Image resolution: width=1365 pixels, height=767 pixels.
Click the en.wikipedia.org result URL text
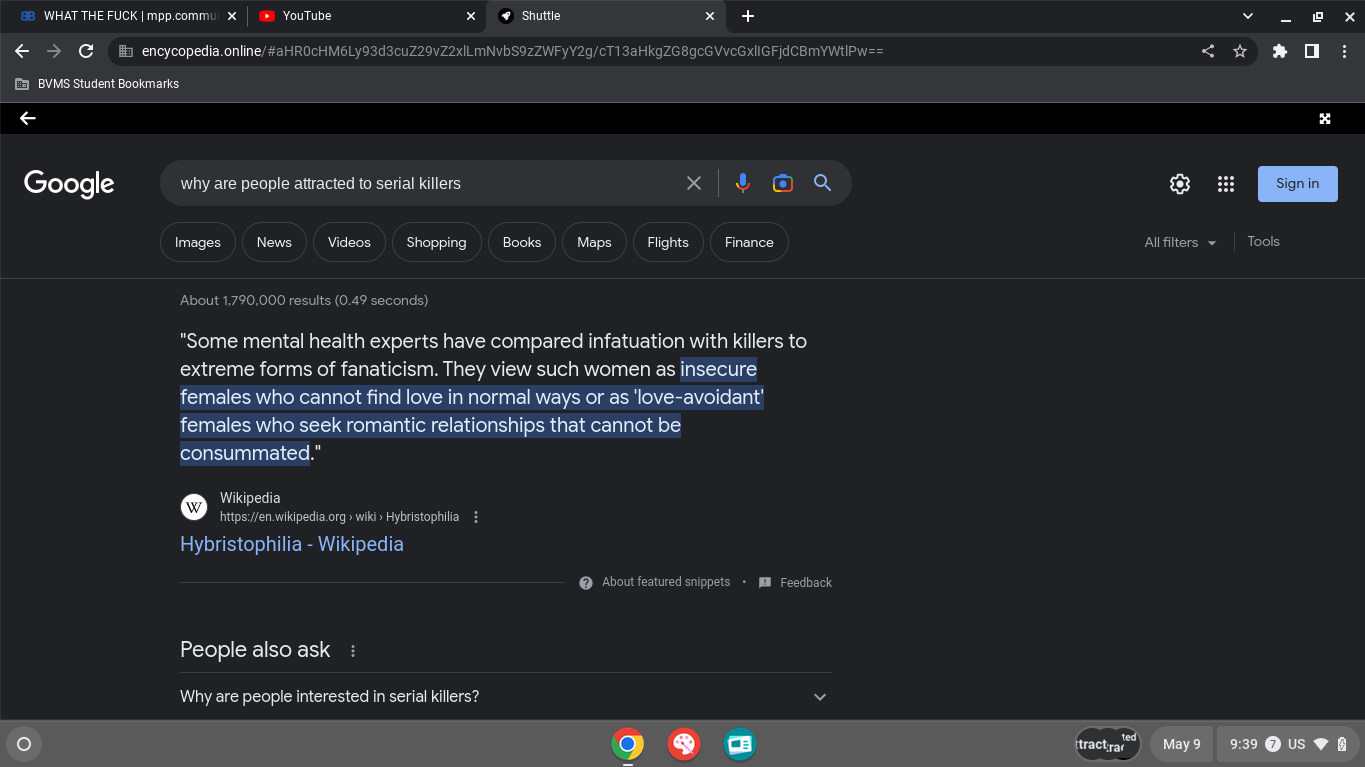tap(339, 517)
